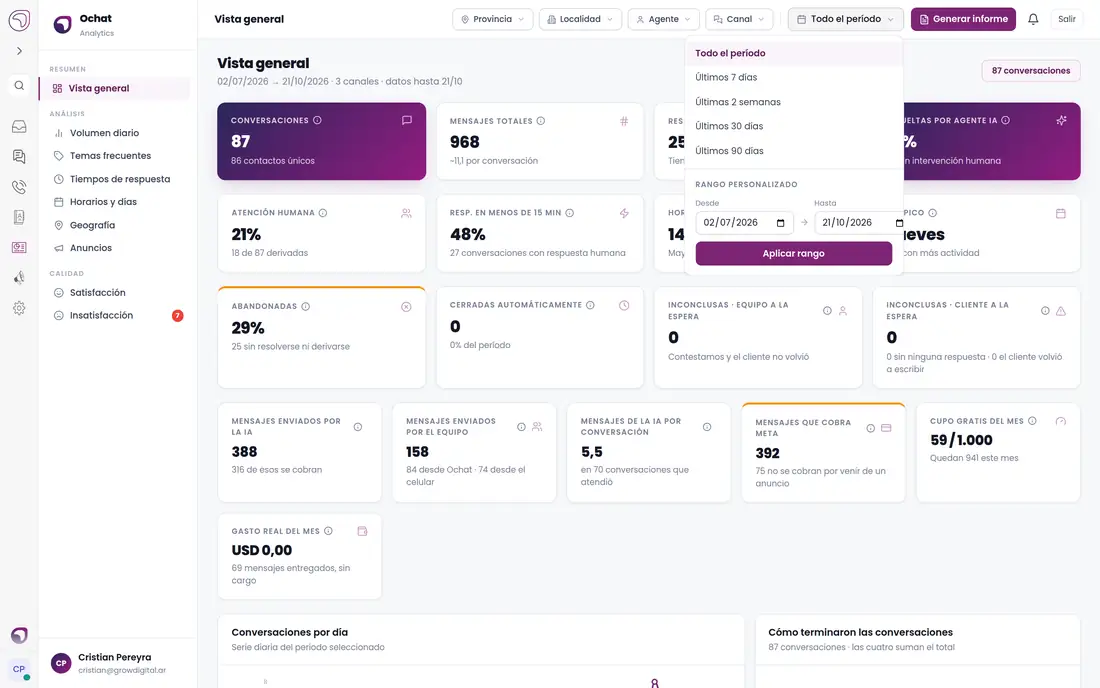Open the search icon in left rail
This screenshot has height=688, width=1100.
pos(19,86)
